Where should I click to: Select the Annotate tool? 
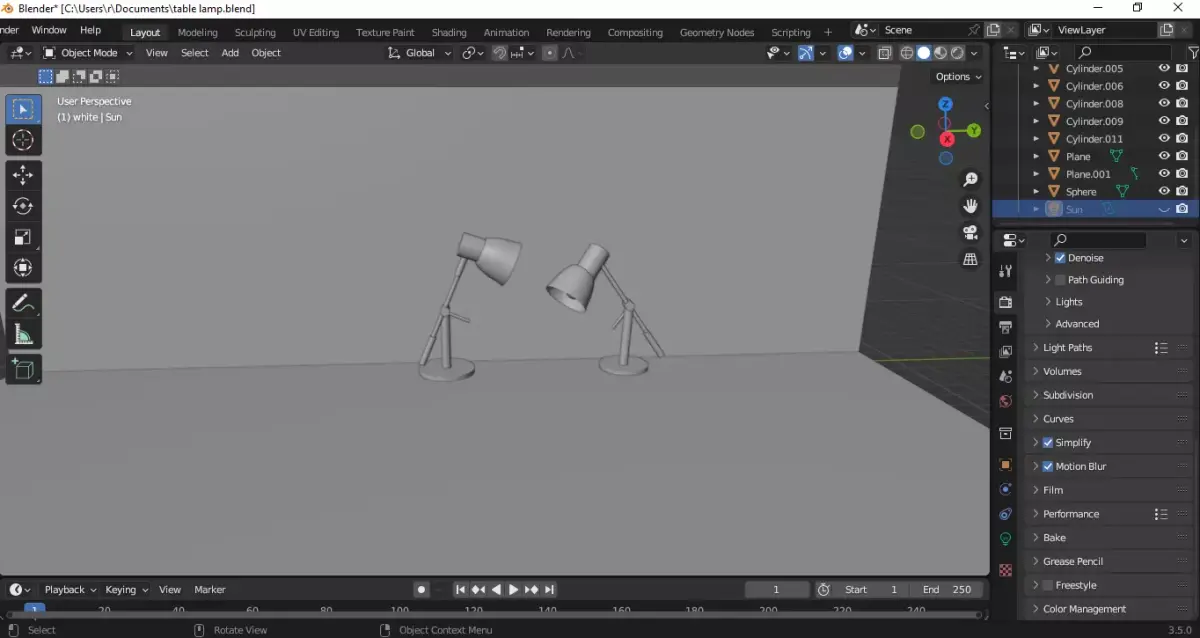point(24,303)
